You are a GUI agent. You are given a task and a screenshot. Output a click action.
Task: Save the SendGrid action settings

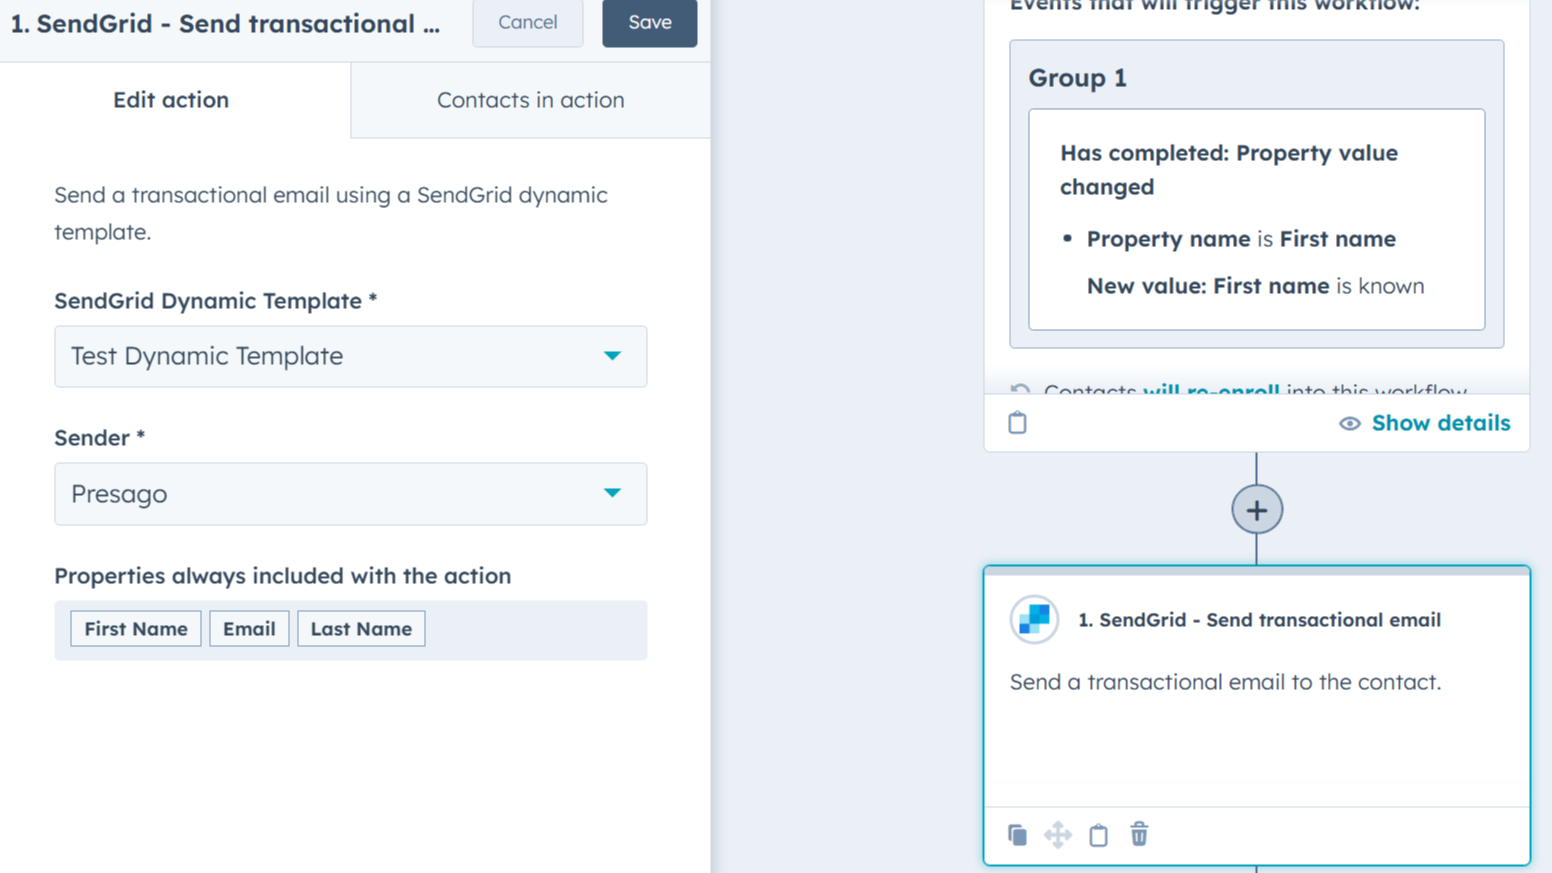tap(649, 23)
